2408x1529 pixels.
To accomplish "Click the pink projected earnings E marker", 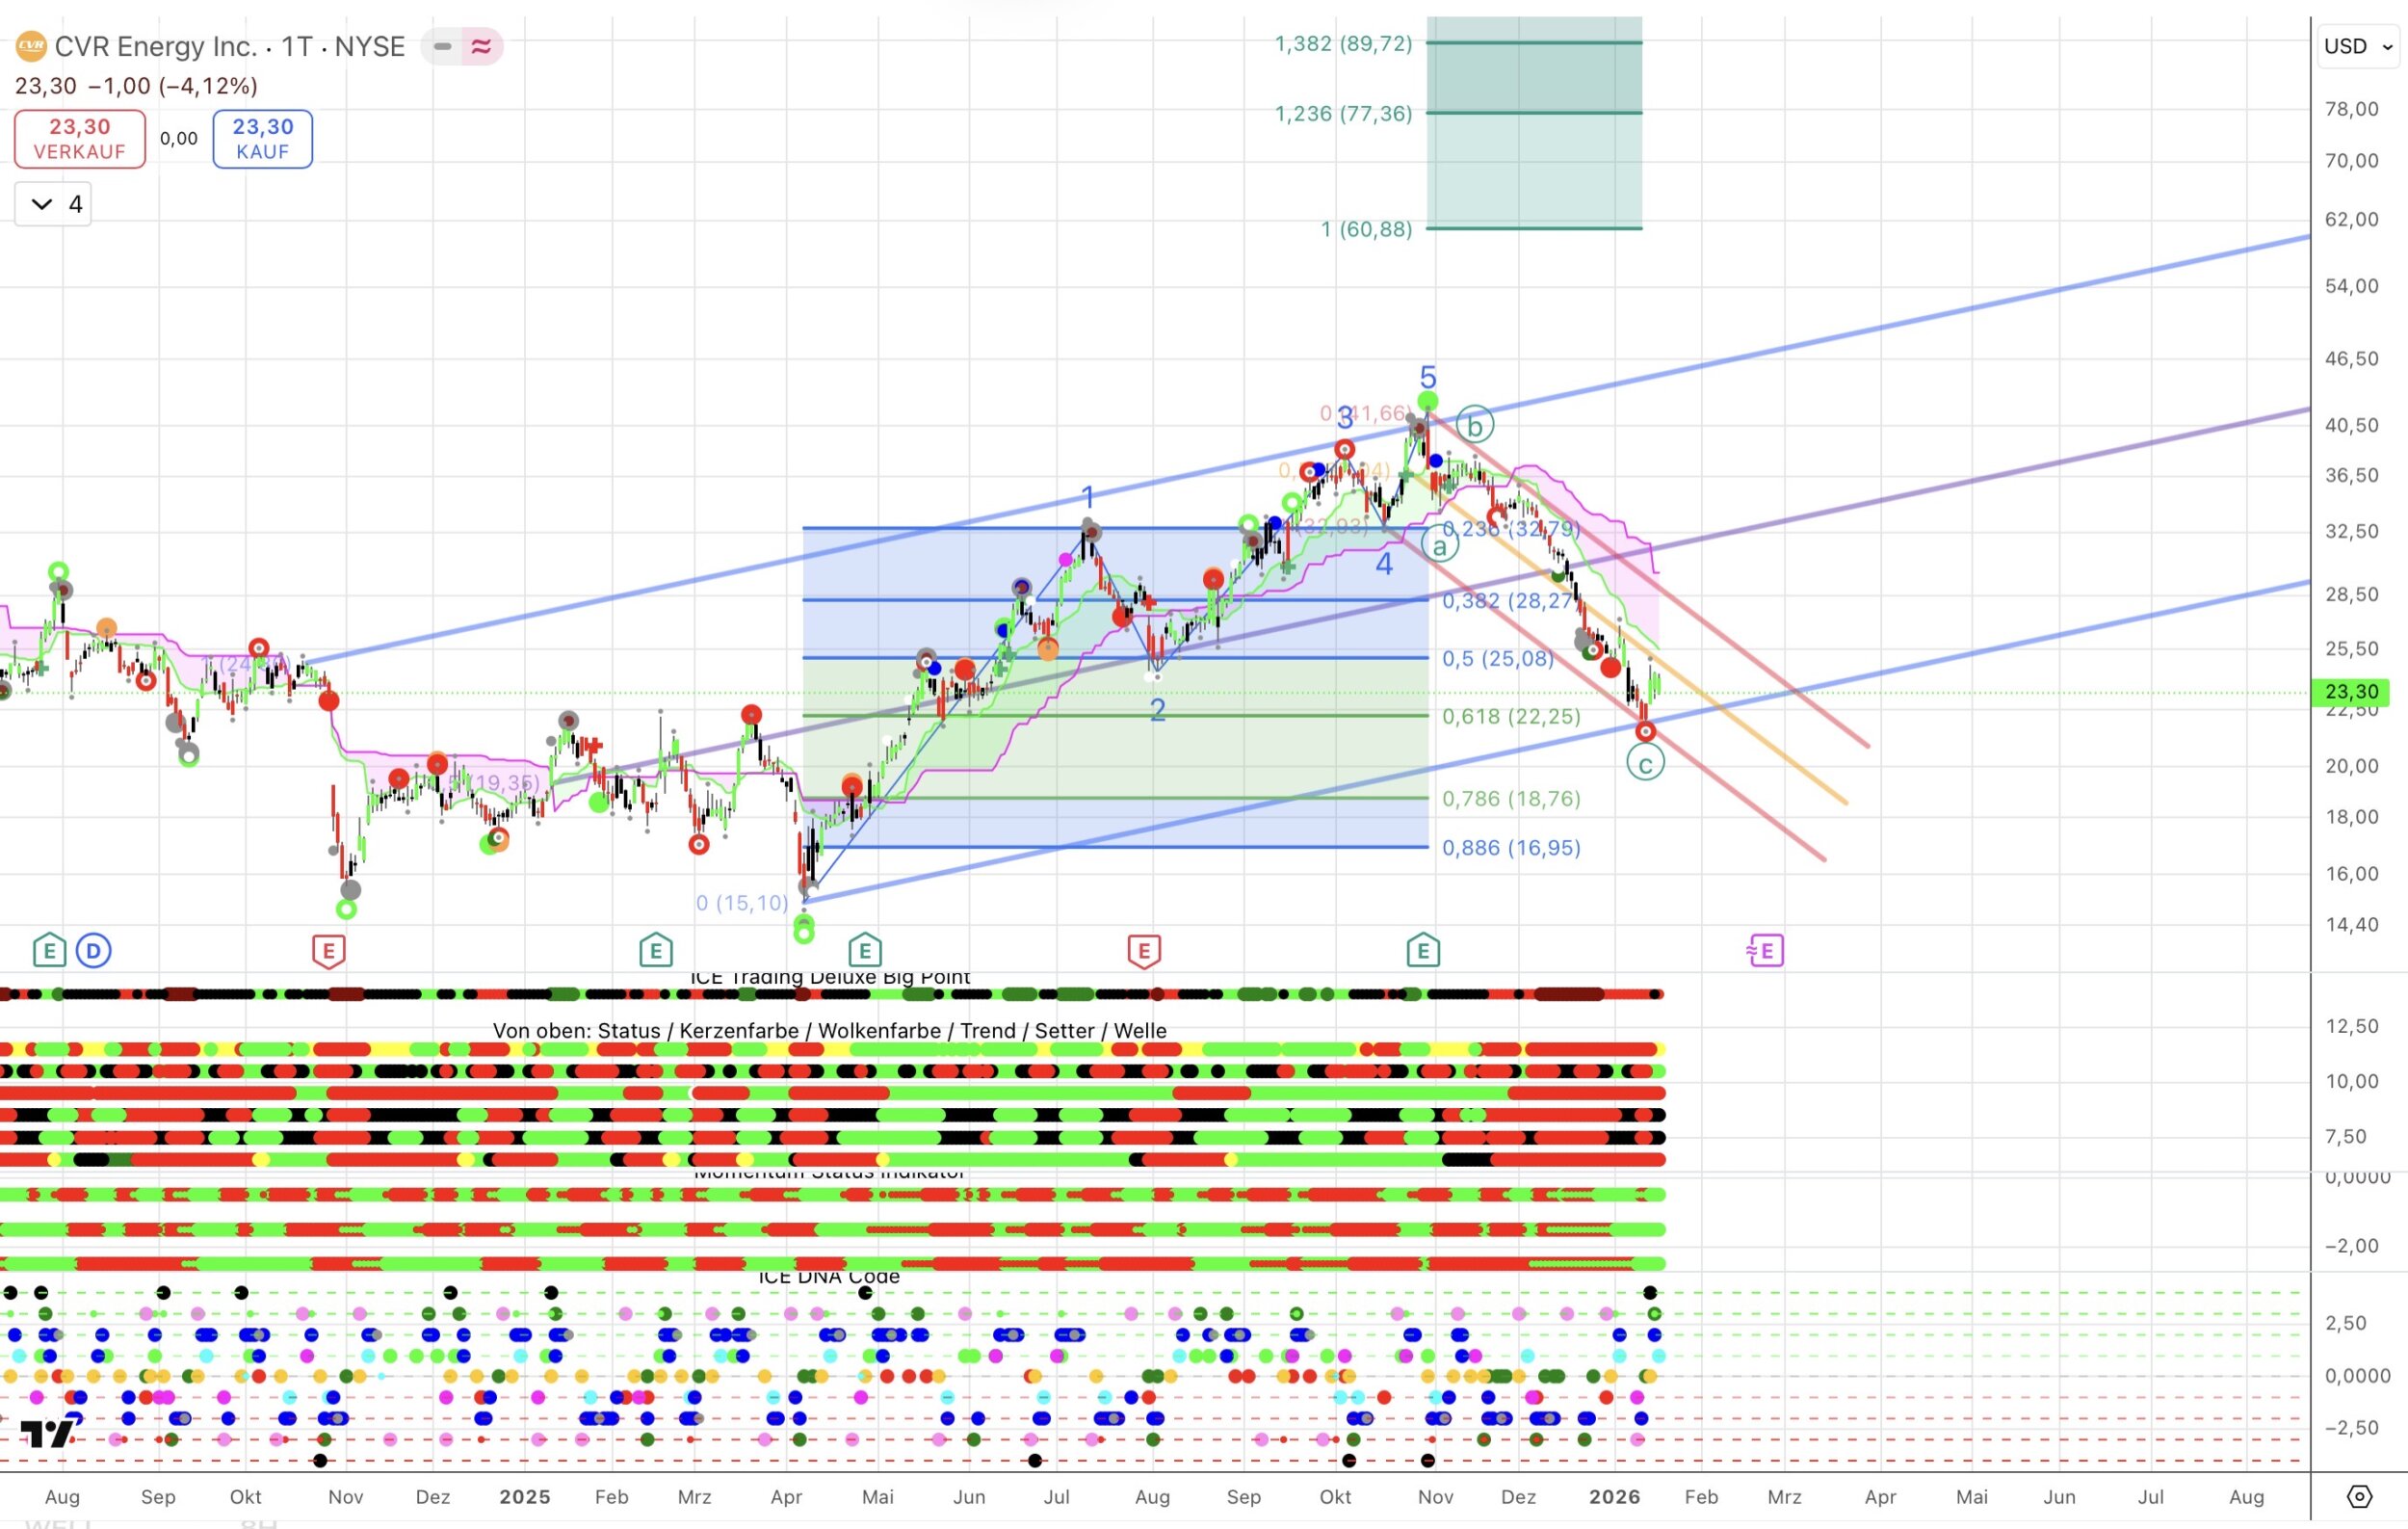I will pos(1765,951).
